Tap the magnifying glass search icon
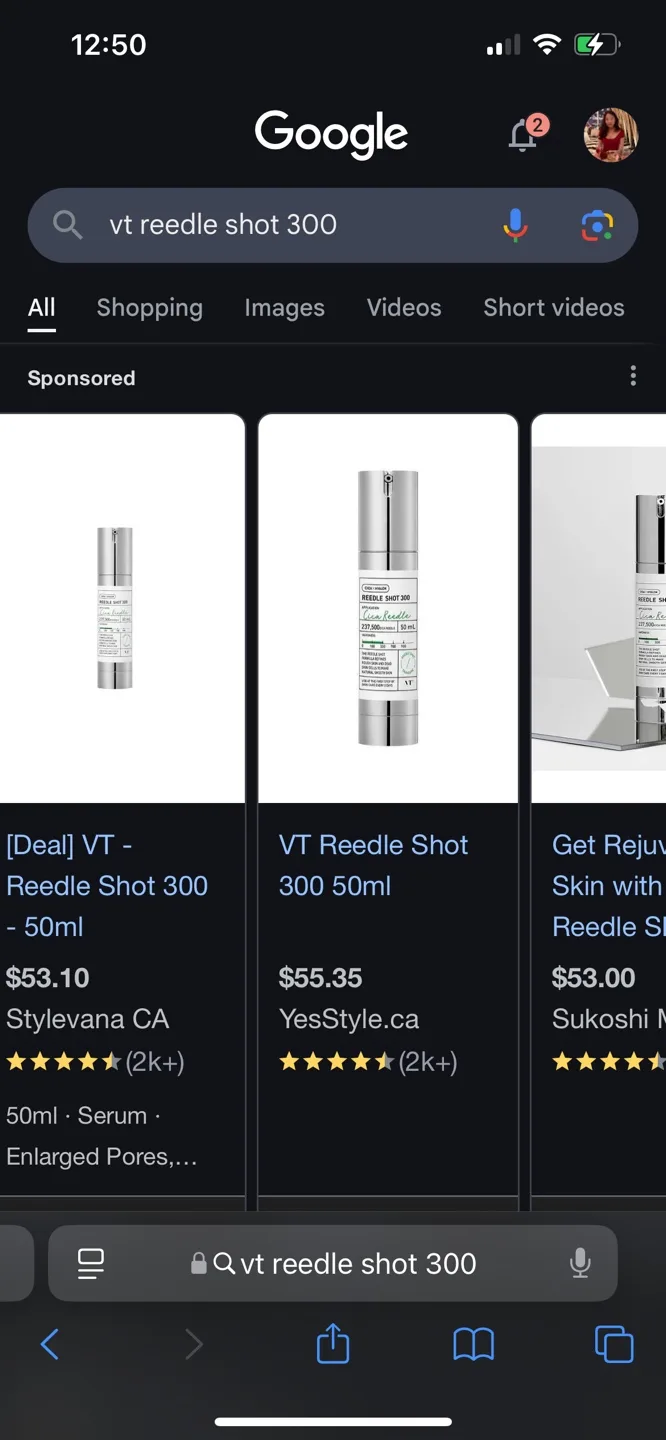The width and height of the screenshot is (666, 1440). tap(66, 225)
